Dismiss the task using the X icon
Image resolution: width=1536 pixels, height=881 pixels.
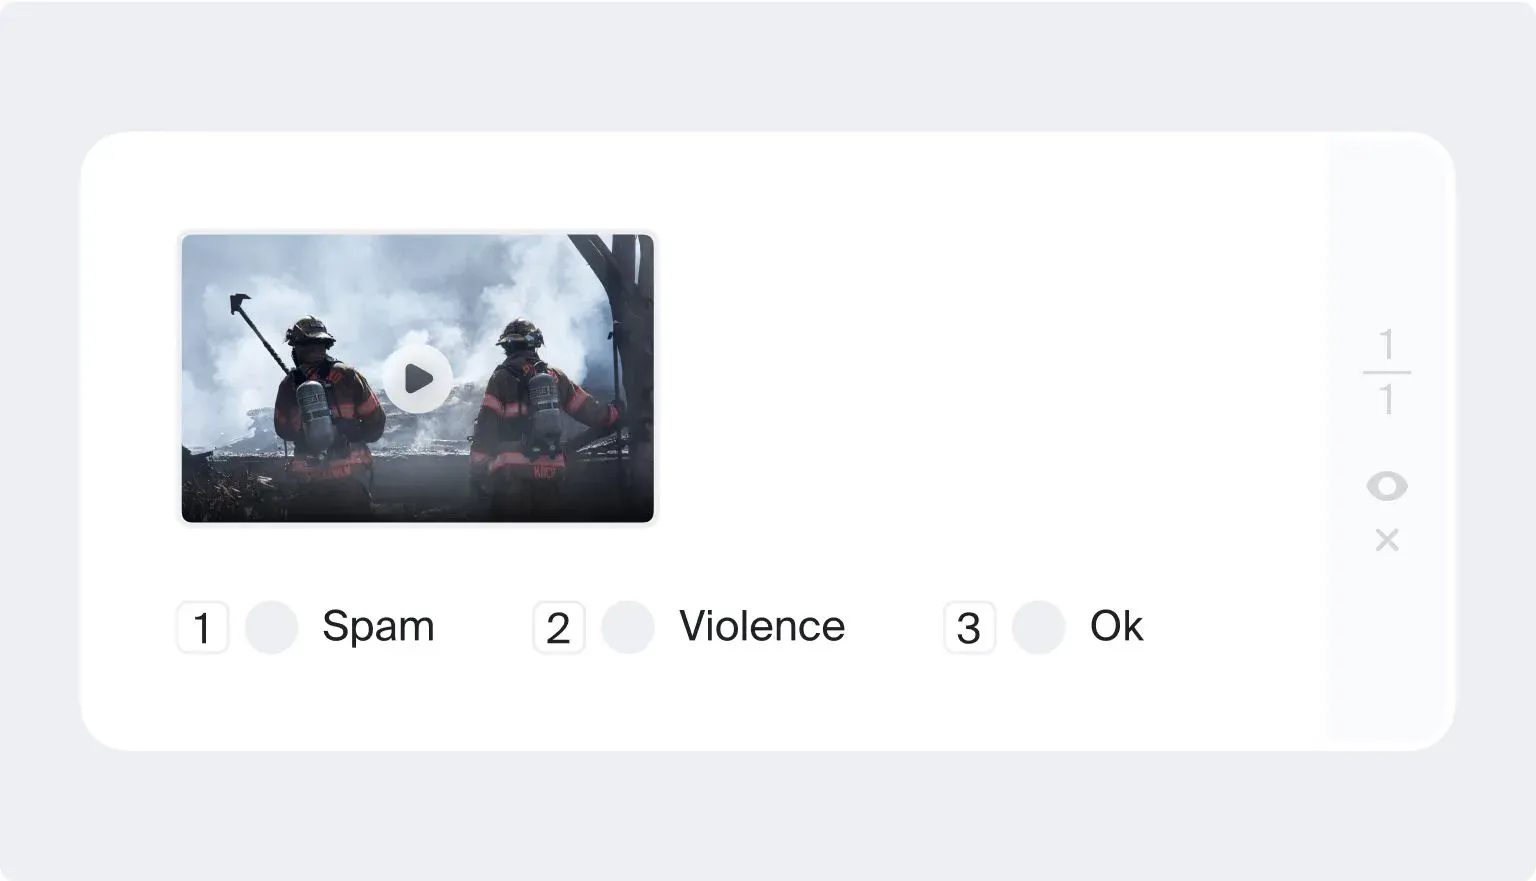tap(1388, 540)
